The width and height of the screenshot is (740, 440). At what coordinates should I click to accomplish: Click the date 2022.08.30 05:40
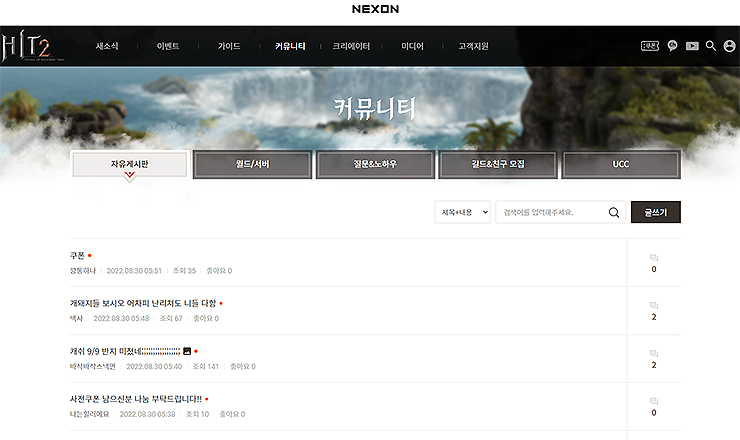click(154, 367)
